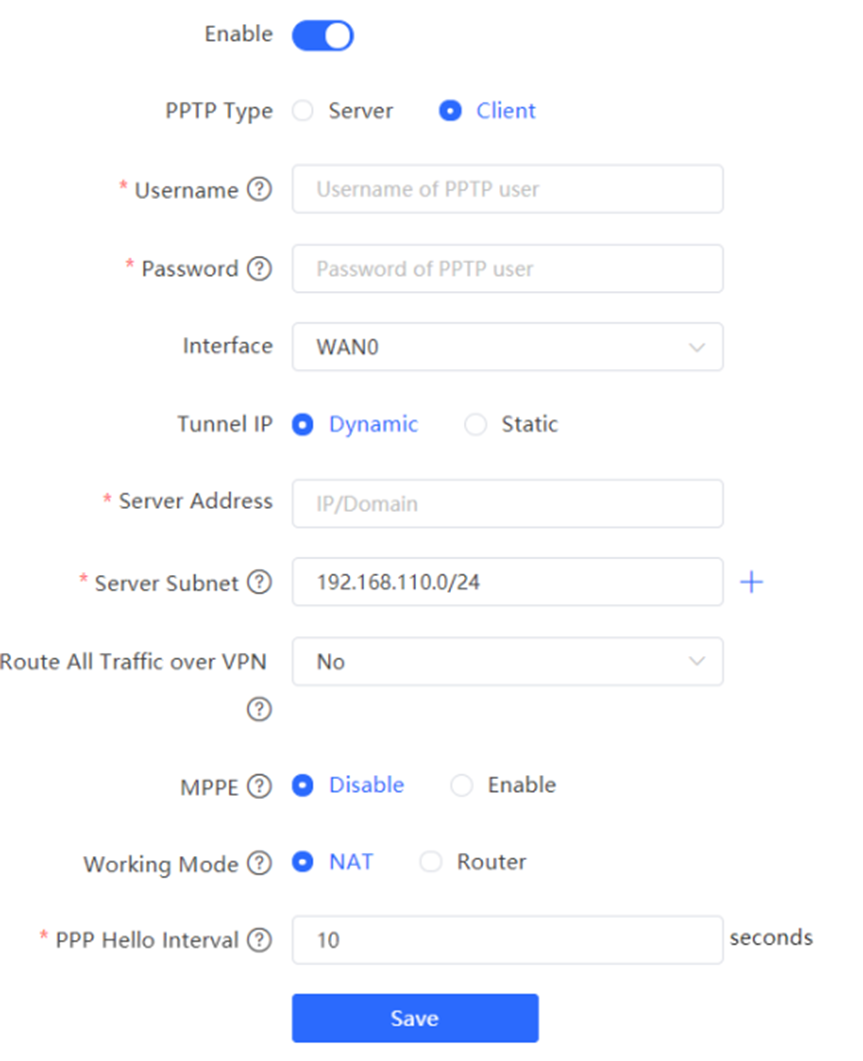Add another server subnet with plus icon
863x1061 pixels.
(x=751, y=582)
